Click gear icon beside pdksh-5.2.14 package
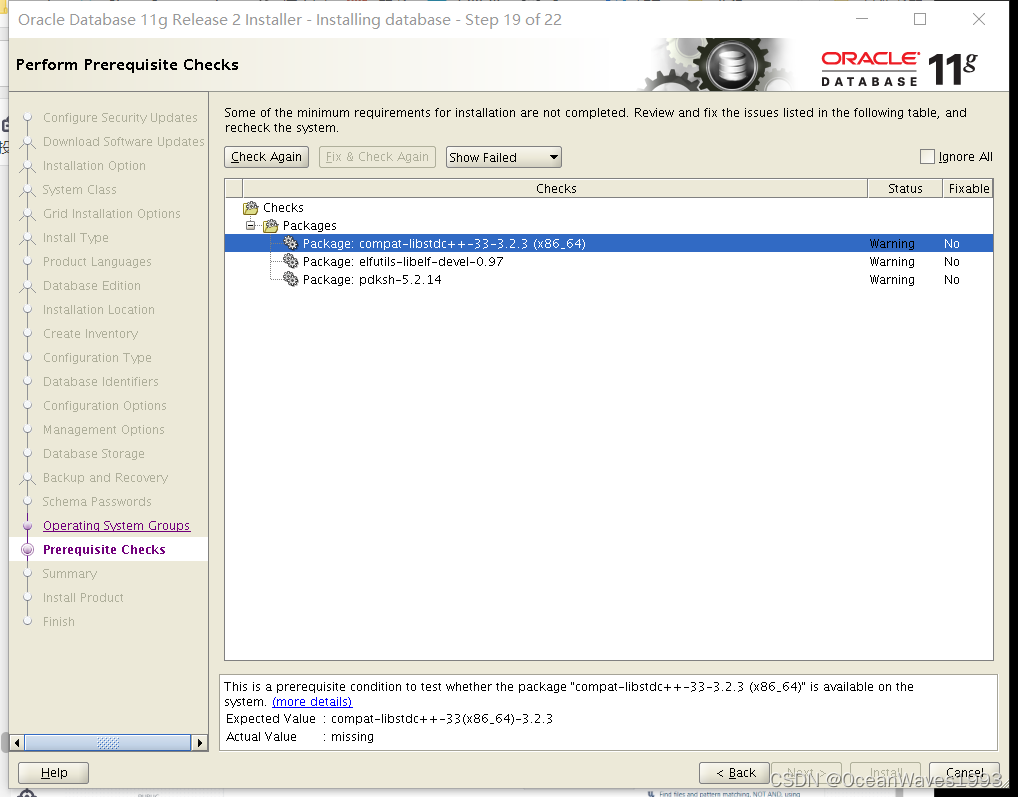The height and width of the screenshot is (797, 1018). click(291, 280)
